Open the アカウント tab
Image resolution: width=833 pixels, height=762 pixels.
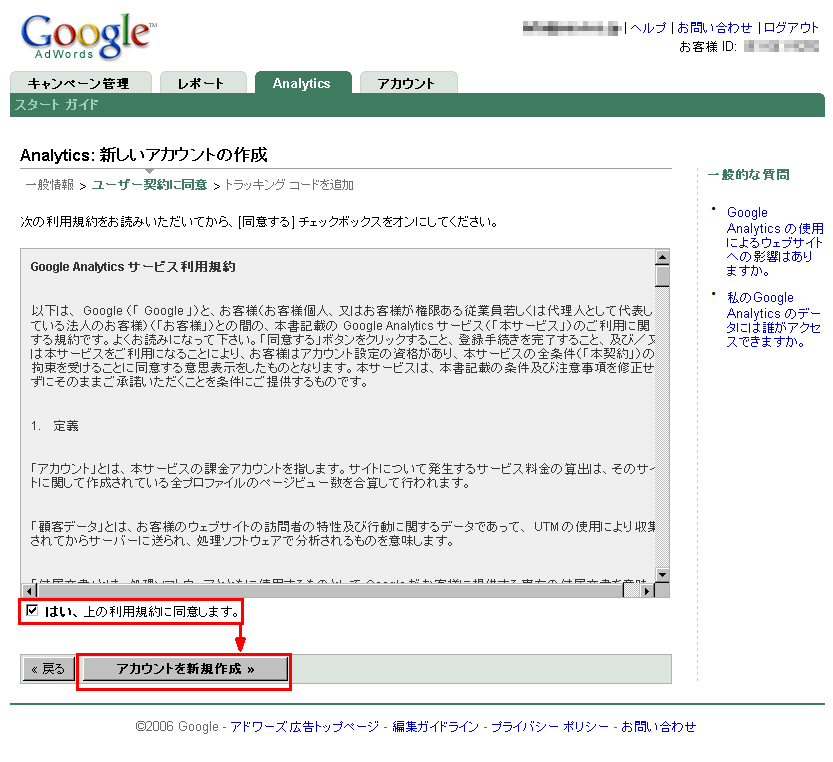point(408,83)
